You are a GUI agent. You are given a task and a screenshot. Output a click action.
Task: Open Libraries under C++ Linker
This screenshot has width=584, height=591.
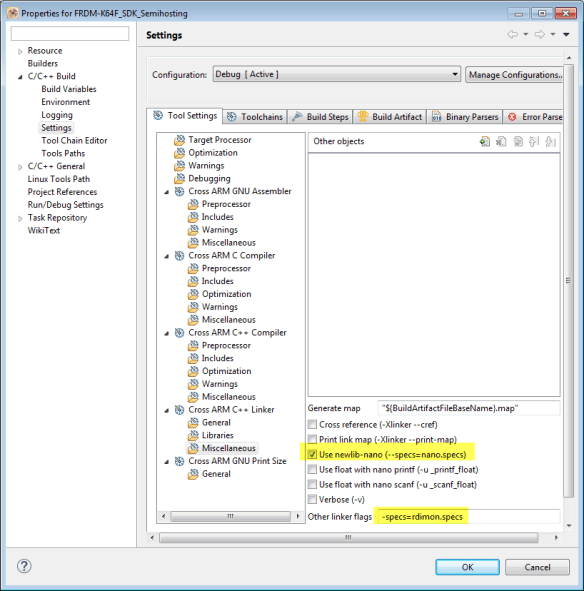tap(218, 435)
